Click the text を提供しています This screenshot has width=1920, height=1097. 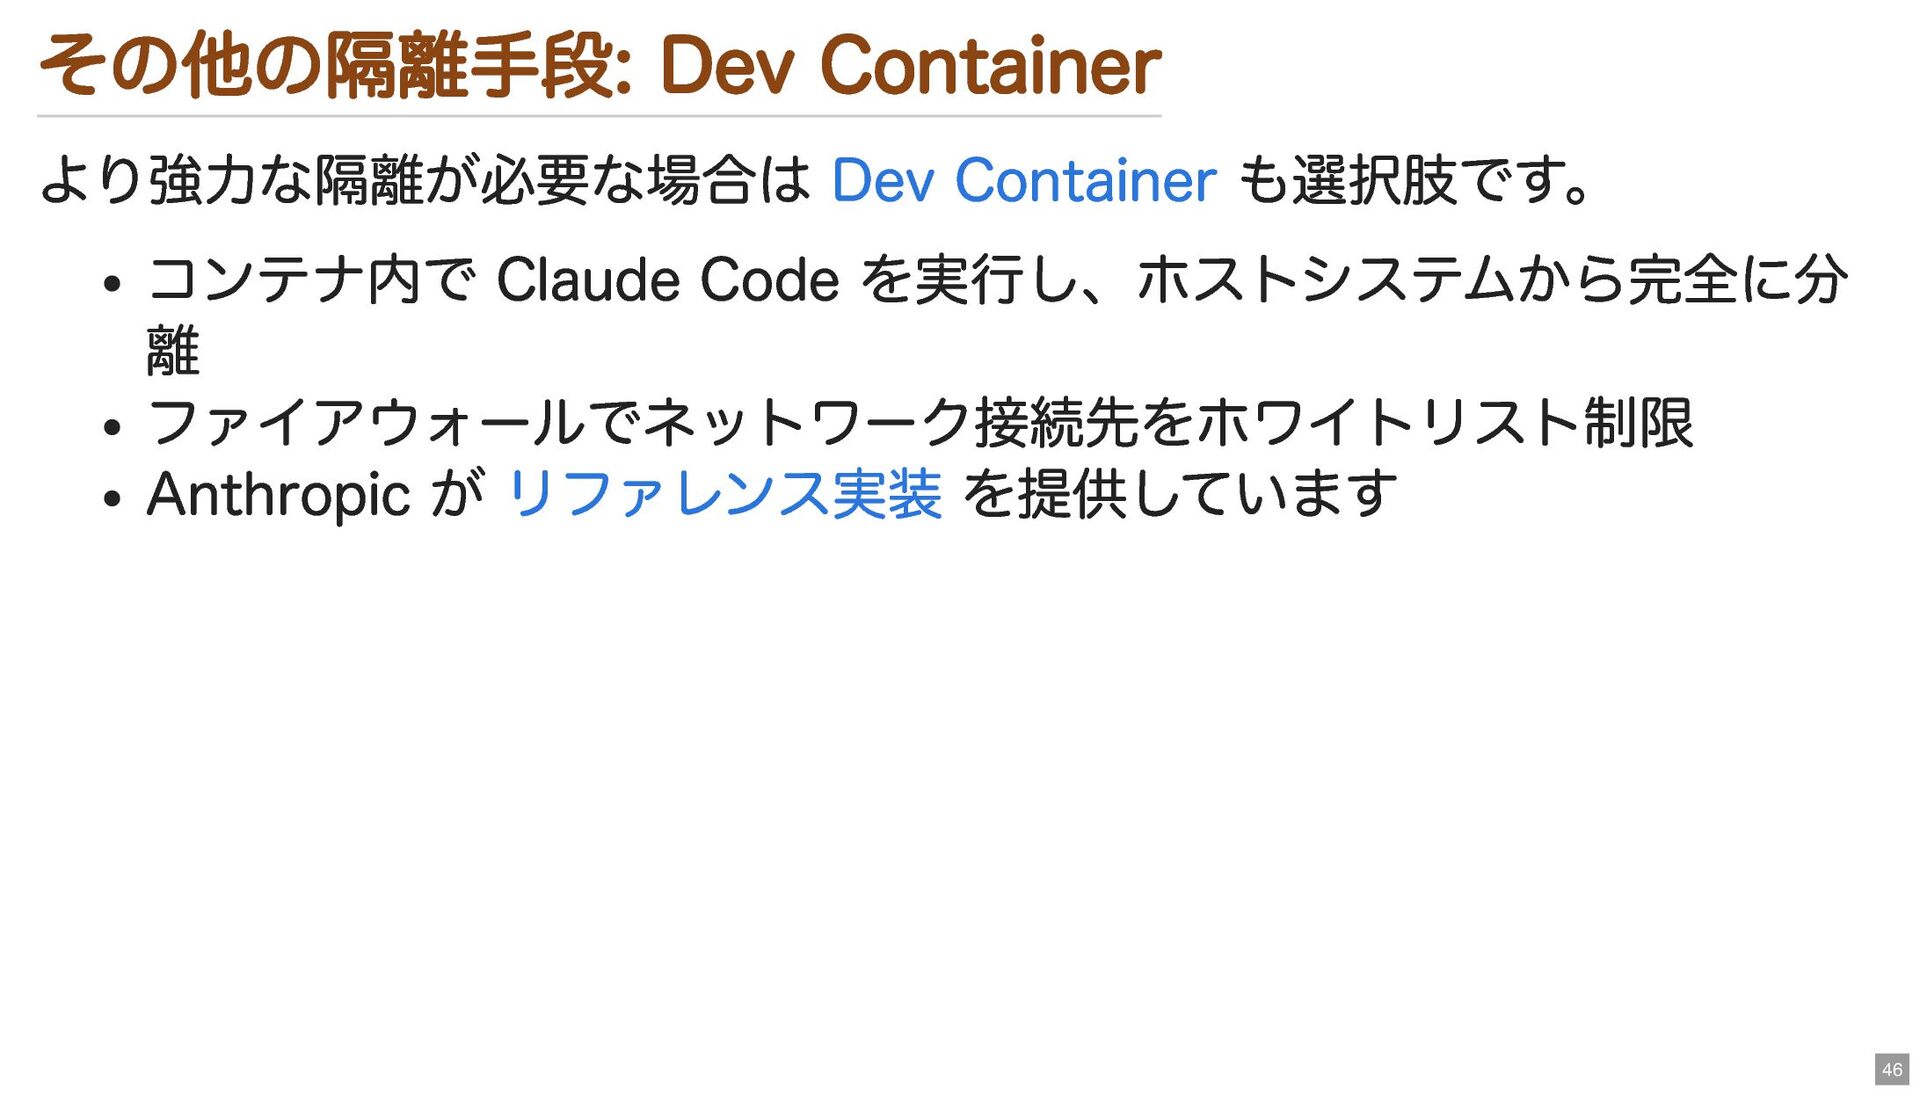coord(1179,494)
